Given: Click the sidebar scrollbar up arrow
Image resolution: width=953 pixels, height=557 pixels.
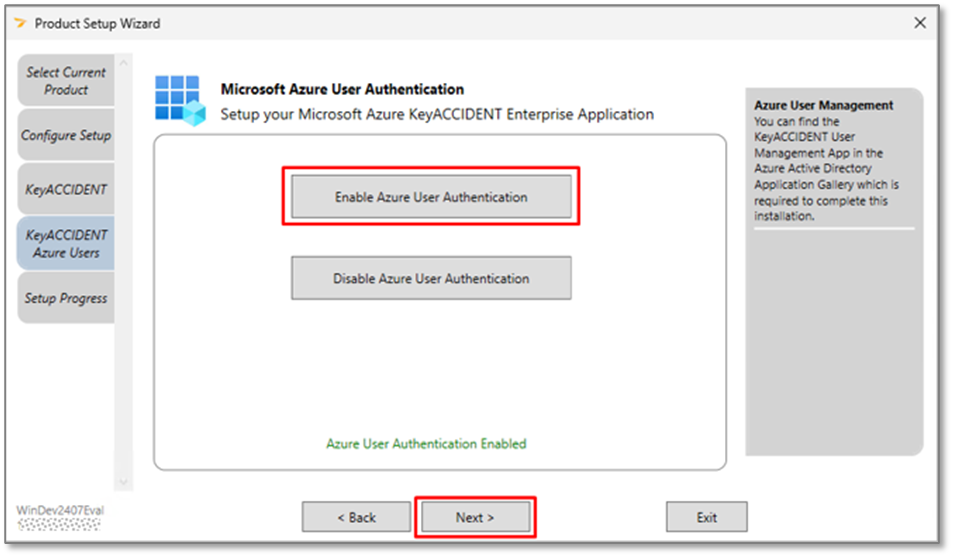Looking at the screenshot, I should click(x=124, y=63).
